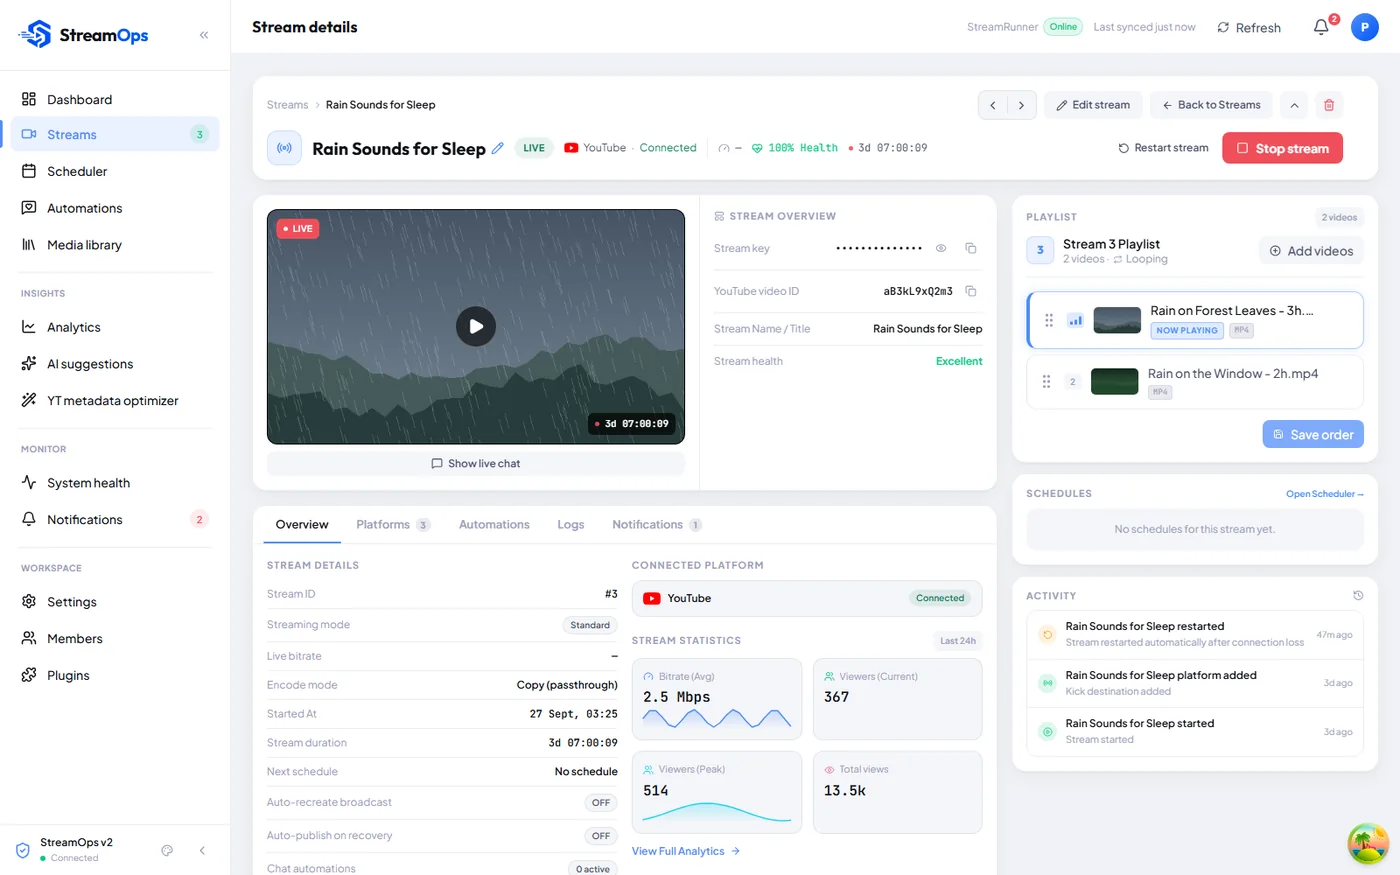The height and width of the screenshot is (875, 1400).
Task: Play the live video preview
Action: click(x=476, y=326)
